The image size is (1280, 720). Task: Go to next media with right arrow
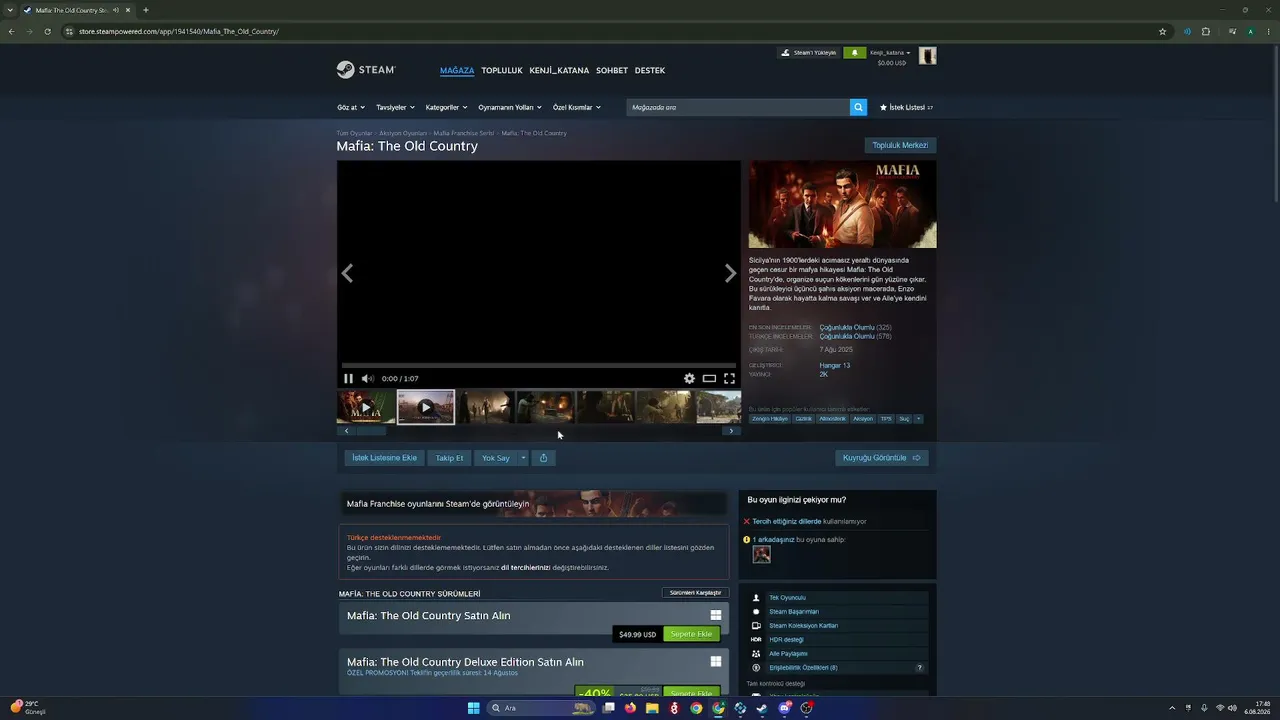730,273
